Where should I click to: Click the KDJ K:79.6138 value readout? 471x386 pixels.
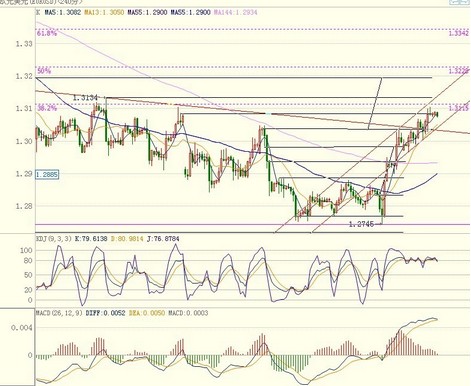pyautogui.click(x=91, y=239)
